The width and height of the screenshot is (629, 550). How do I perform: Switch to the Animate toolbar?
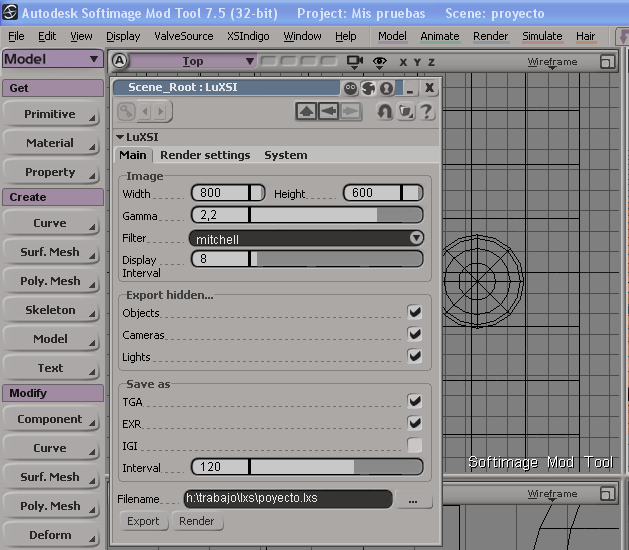[x=440, y=37]
